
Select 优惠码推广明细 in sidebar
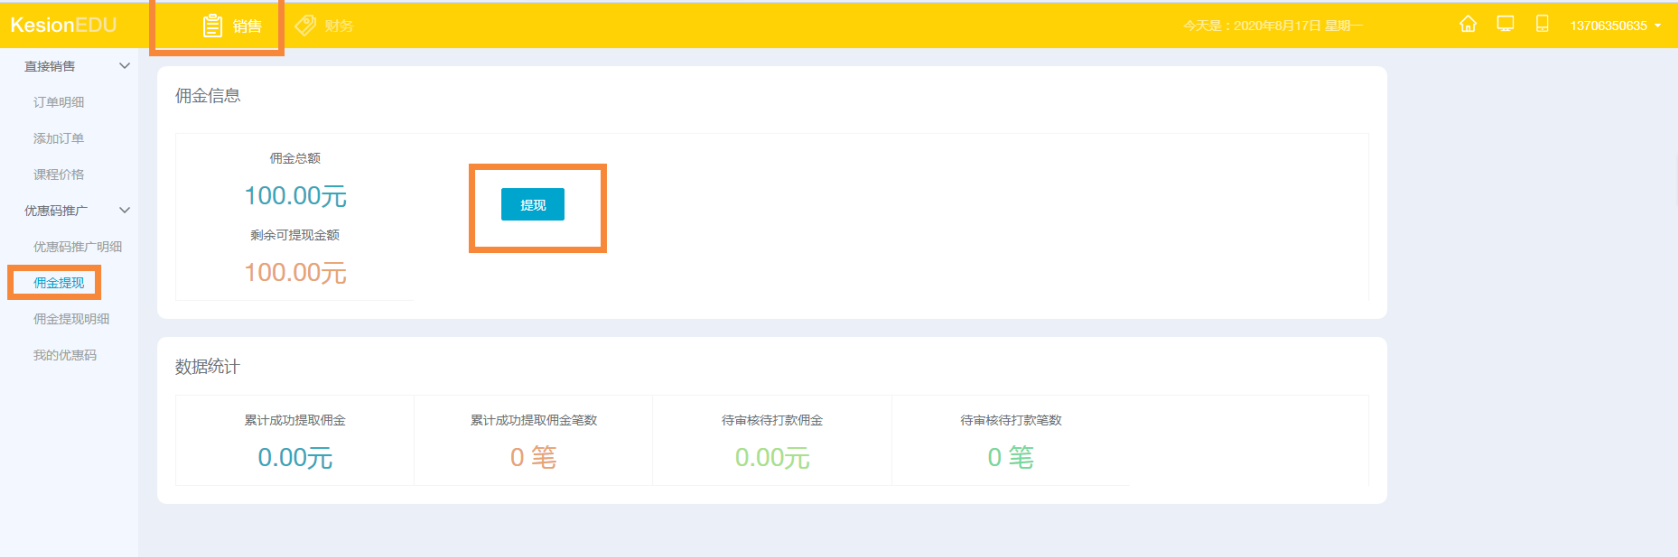pos(78,246)
